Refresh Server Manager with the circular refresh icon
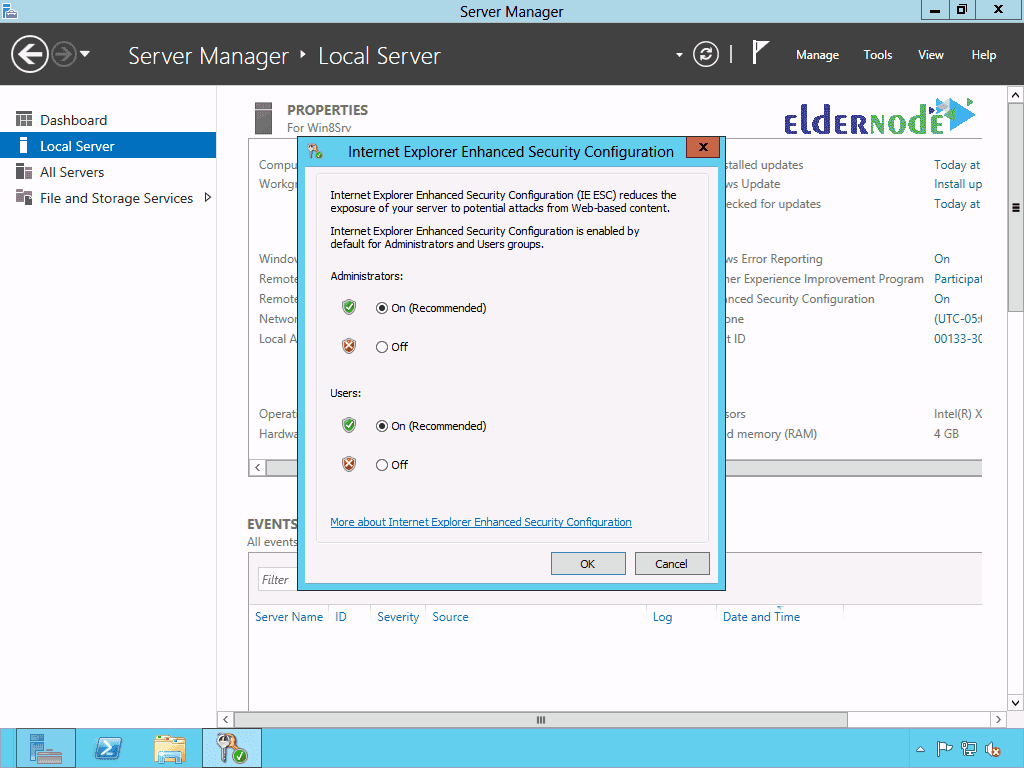The image size is (1024, 768). pos(705,54)
